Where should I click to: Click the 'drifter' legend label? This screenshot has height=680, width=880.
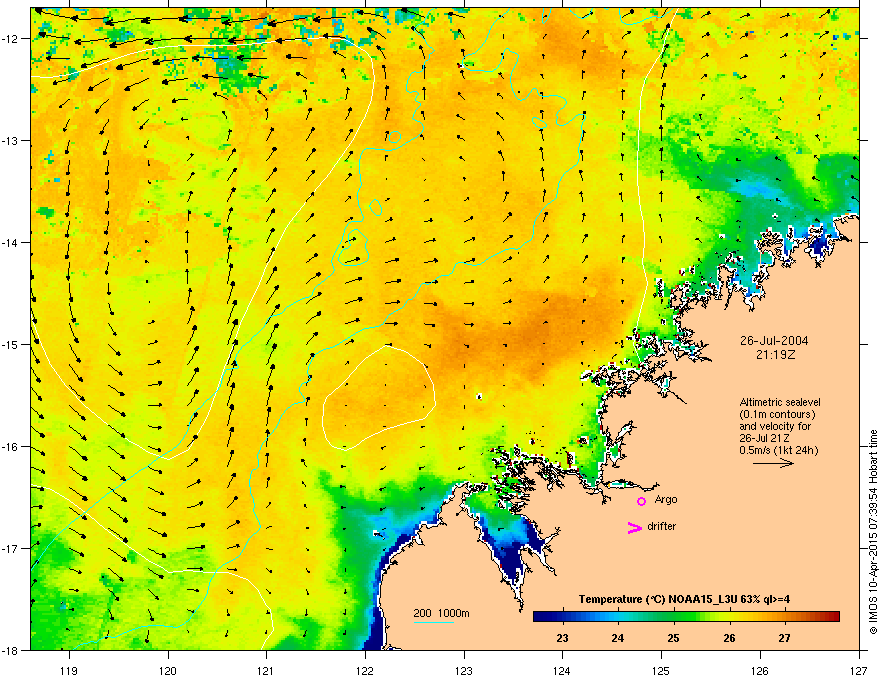(661, 526)
